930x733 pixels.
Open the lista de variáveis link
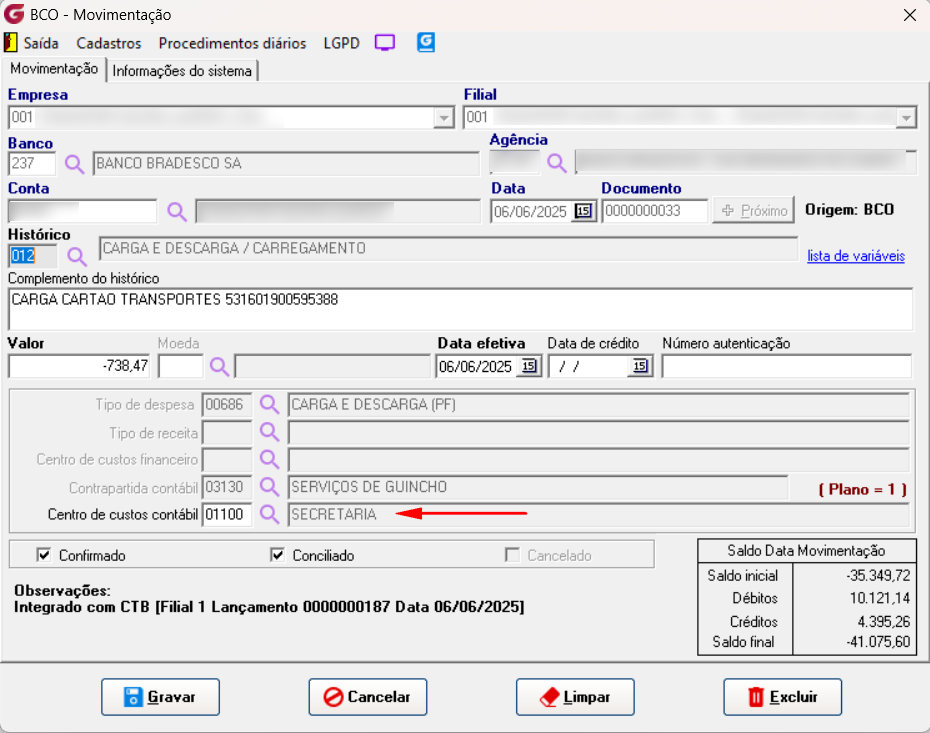pyautogui.click(x=856, y=256)
